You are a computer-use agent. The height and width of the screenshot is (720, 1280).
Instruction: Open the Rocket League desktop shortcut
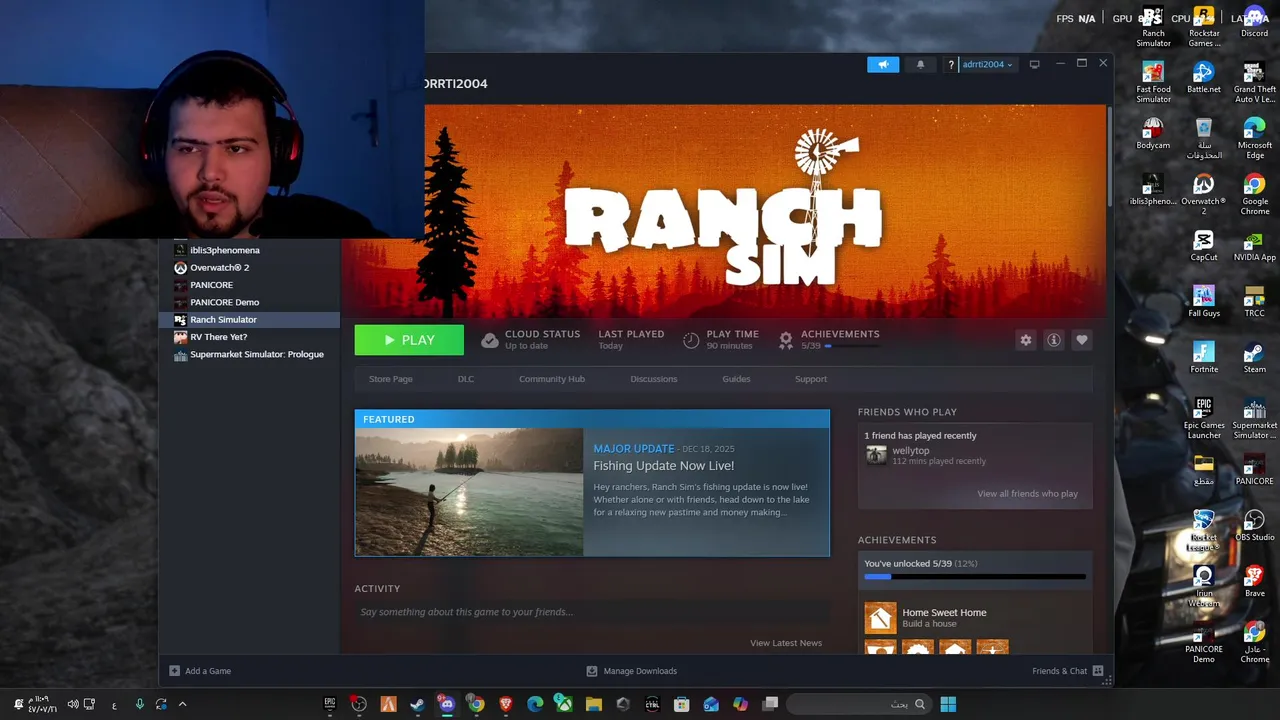[1204, 531]
